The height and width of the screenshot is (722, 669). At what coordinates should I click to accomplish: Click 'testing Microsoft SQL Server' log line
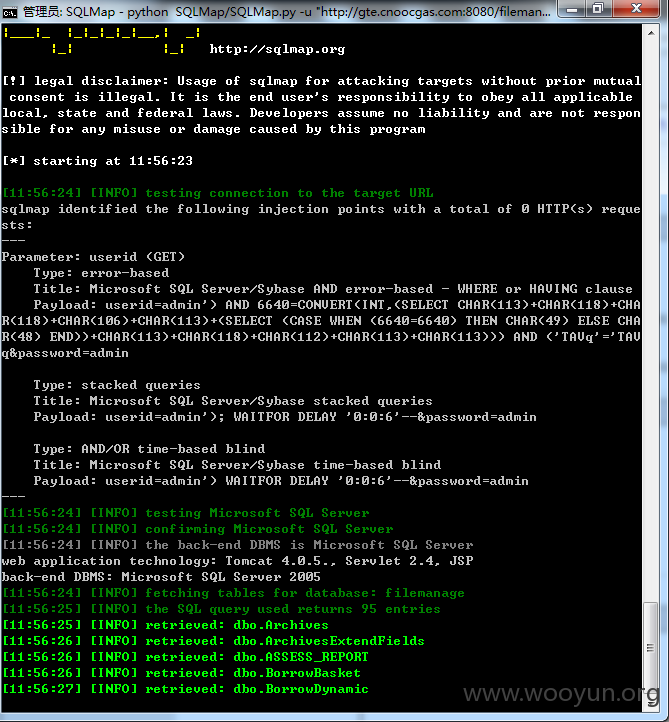point(186,513)
